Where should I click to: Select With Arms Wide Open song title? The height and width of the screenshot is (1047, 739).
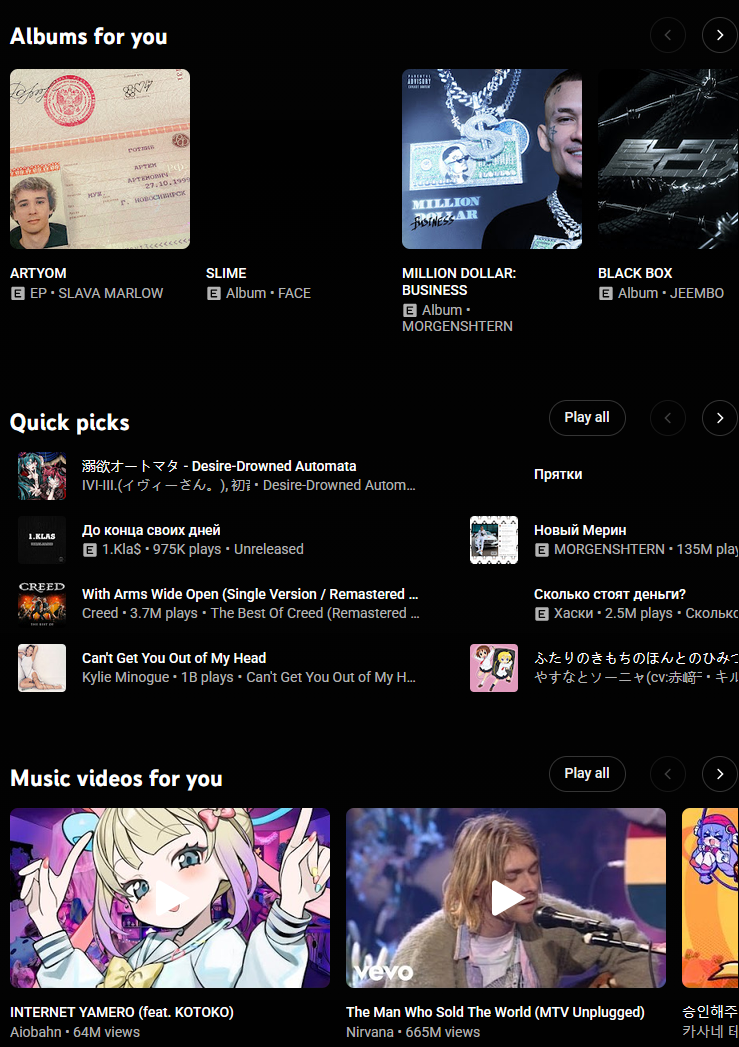(250, 594)
